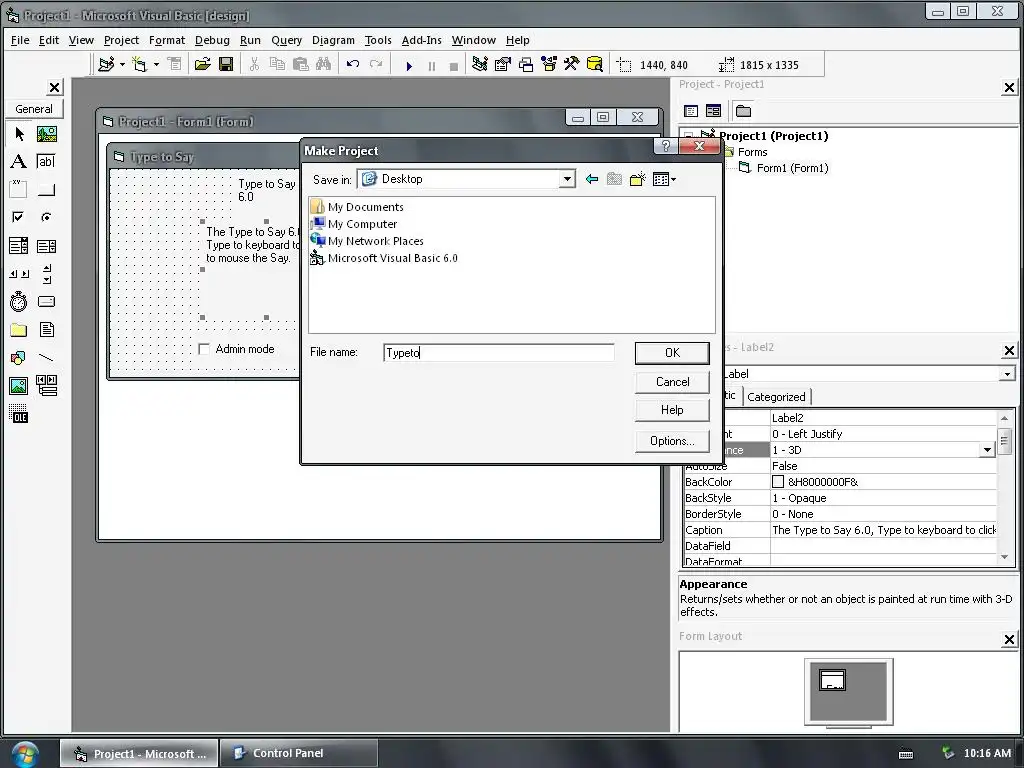This screenshot has height=768, width=1024.
Task: Select the CheckBox control in the toolbox
Action: [x=19, y=217]
